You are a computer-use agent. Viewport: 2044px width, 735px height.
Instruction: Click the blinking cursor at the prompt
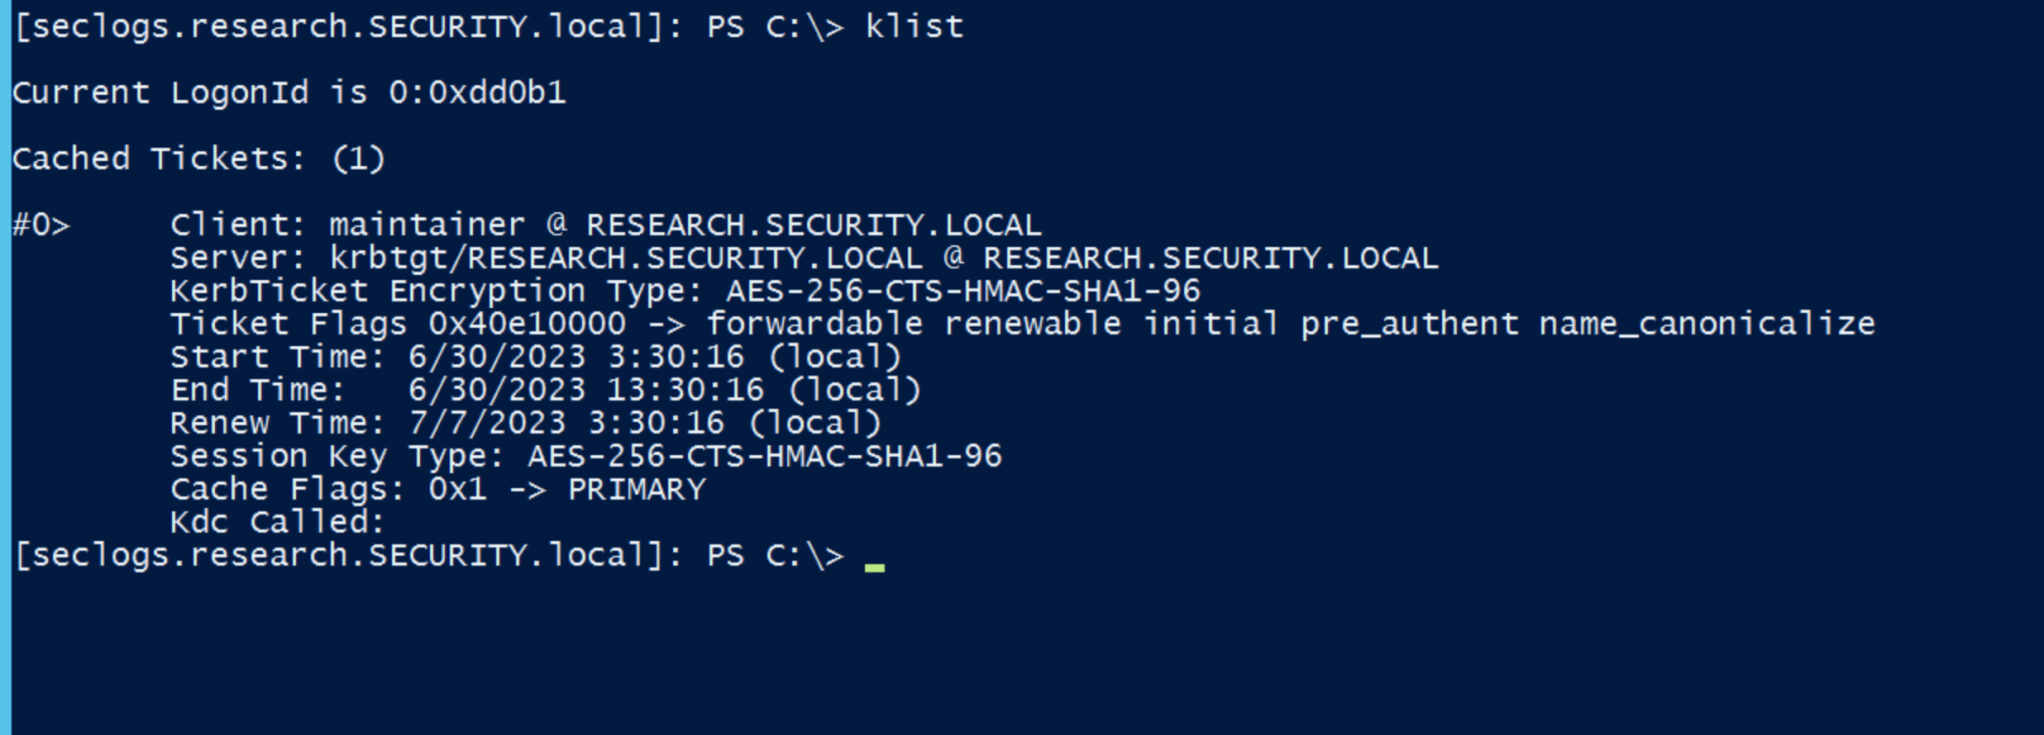click(x=874, y=566)
